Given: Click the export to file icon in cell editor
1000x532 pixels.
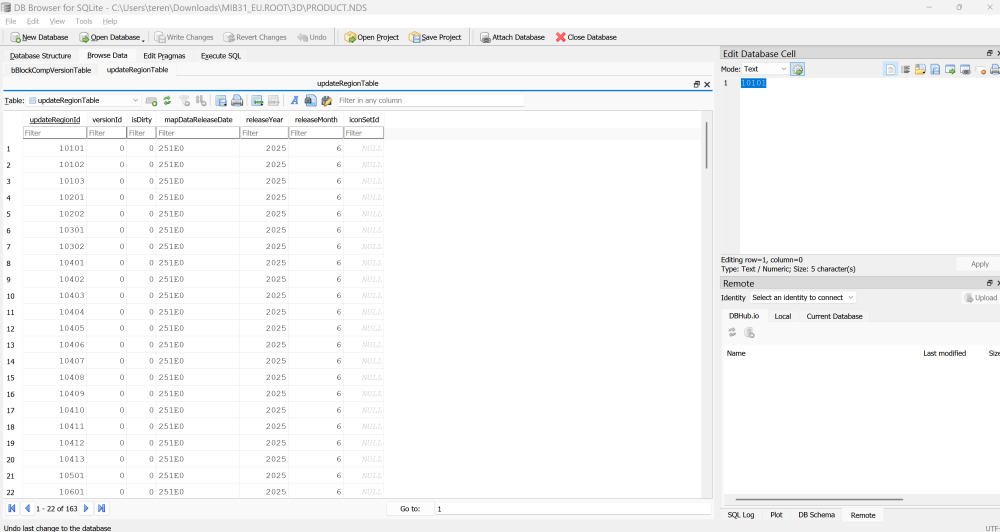Looking at the screenshot, I should click(x=935, y=69).
